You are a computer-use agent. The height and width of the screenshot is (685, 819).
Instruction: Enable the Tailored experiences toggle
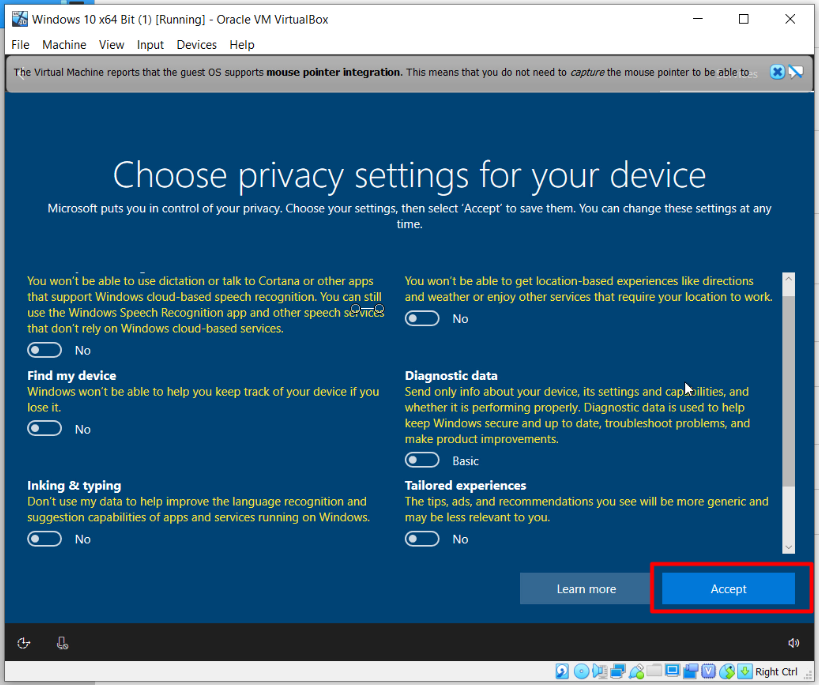click(x=422, y=539)
